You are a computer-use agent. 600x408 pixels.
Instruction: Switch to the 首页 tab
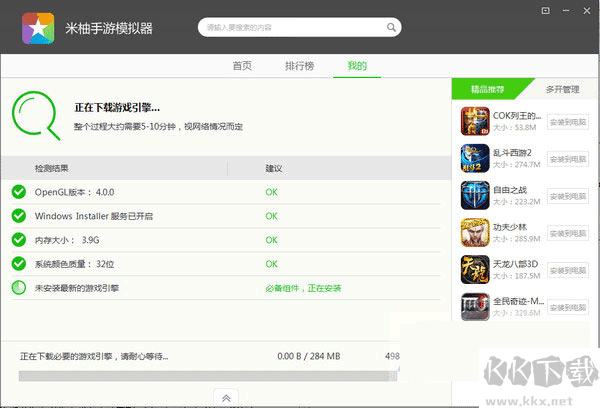[242, 66]
